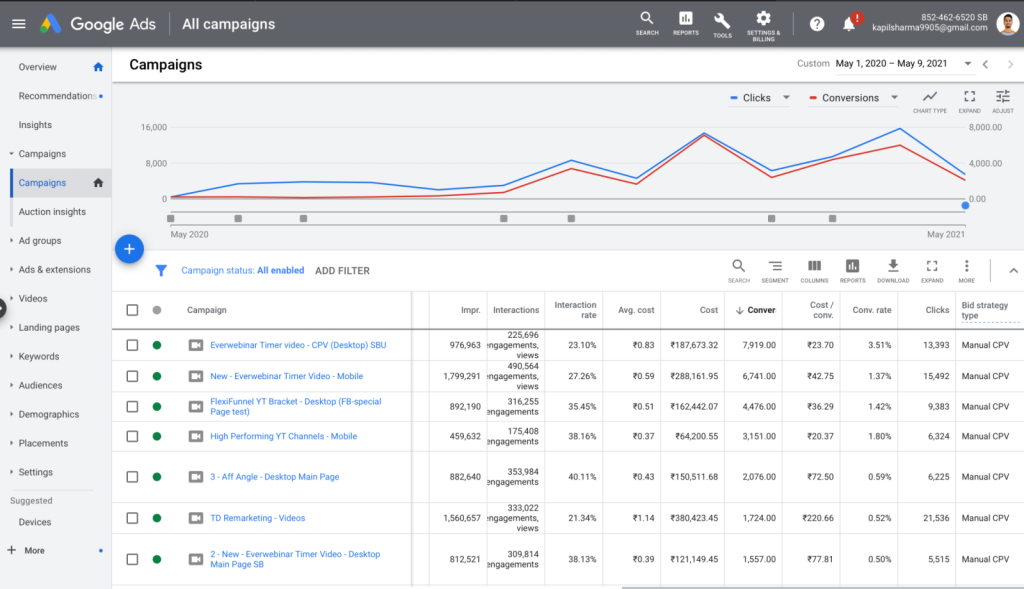Tick checkbox for Everwebinar Timer video CPV Desktop
The height and width of the screenshot is (589, 1024).
coord(132,345)
